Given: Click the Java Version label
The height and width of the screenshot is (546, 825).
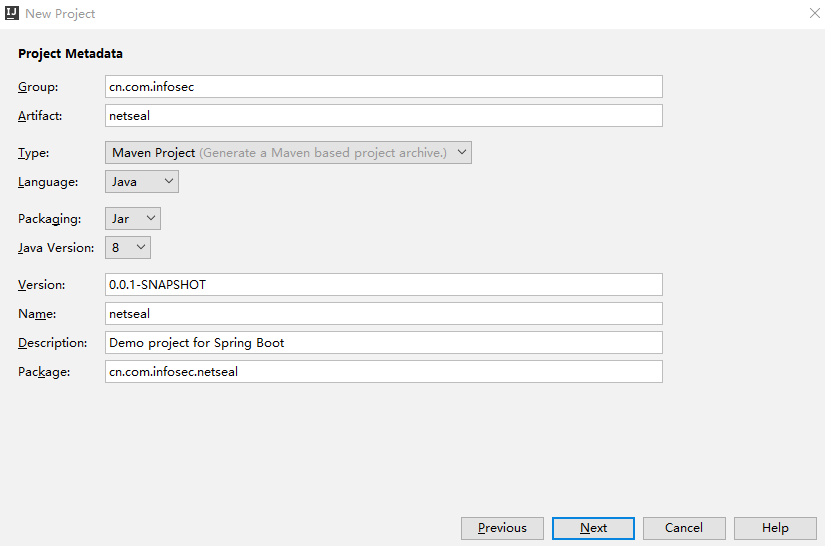Looking at the screenshot, I should pyautogui.click(x=56, y=248).
